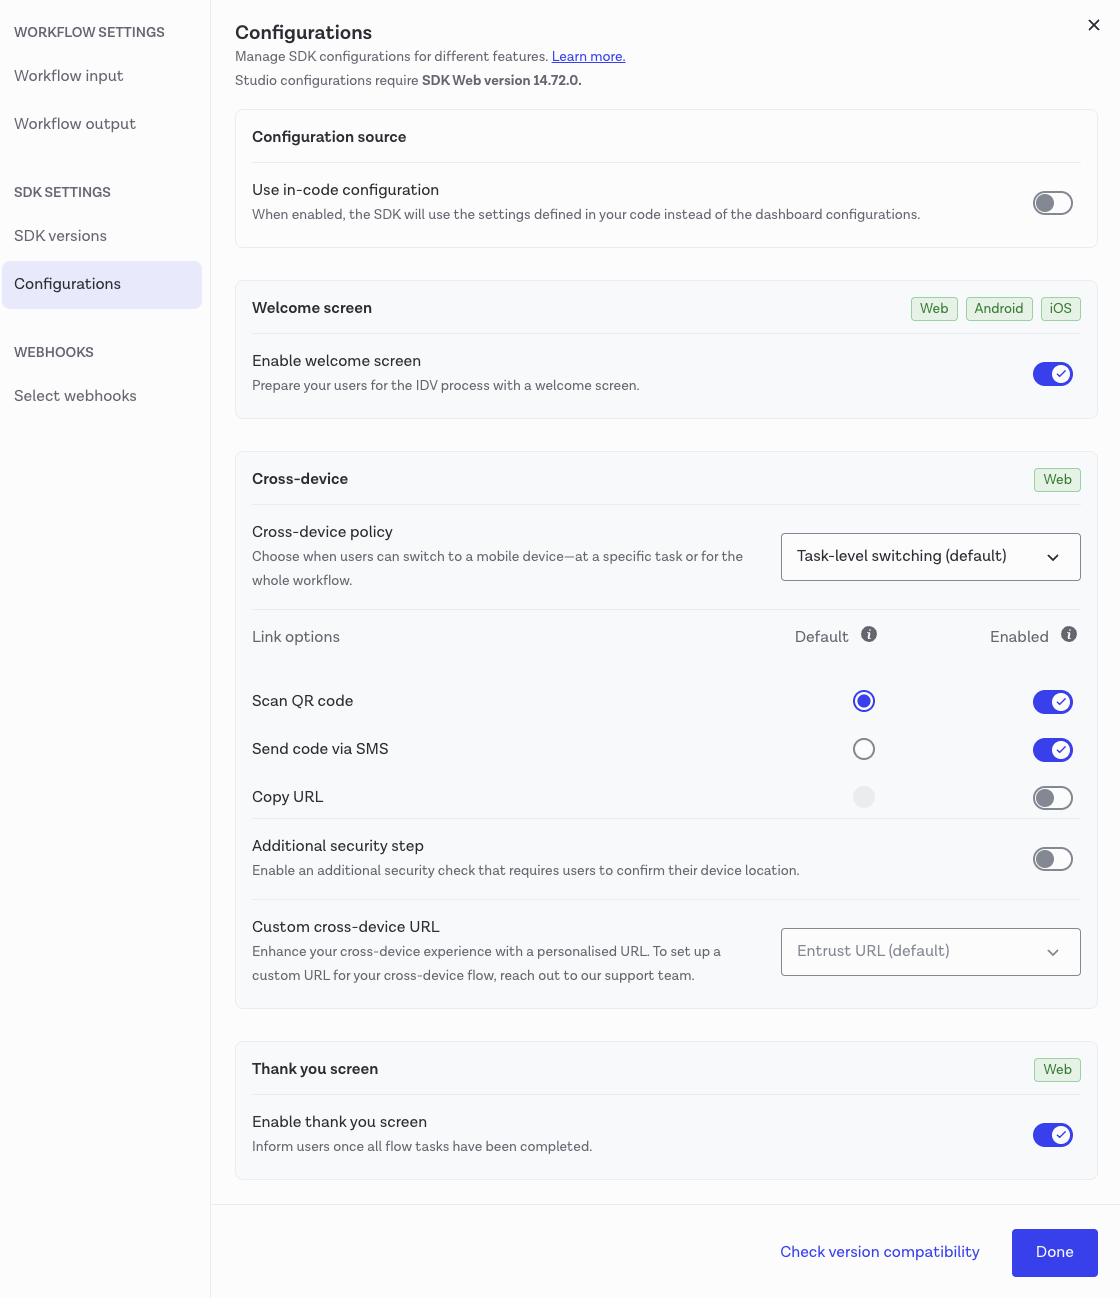Click the info icon next to Default
Viewport: 1120px width, 1298px height.
click(869, 634)
